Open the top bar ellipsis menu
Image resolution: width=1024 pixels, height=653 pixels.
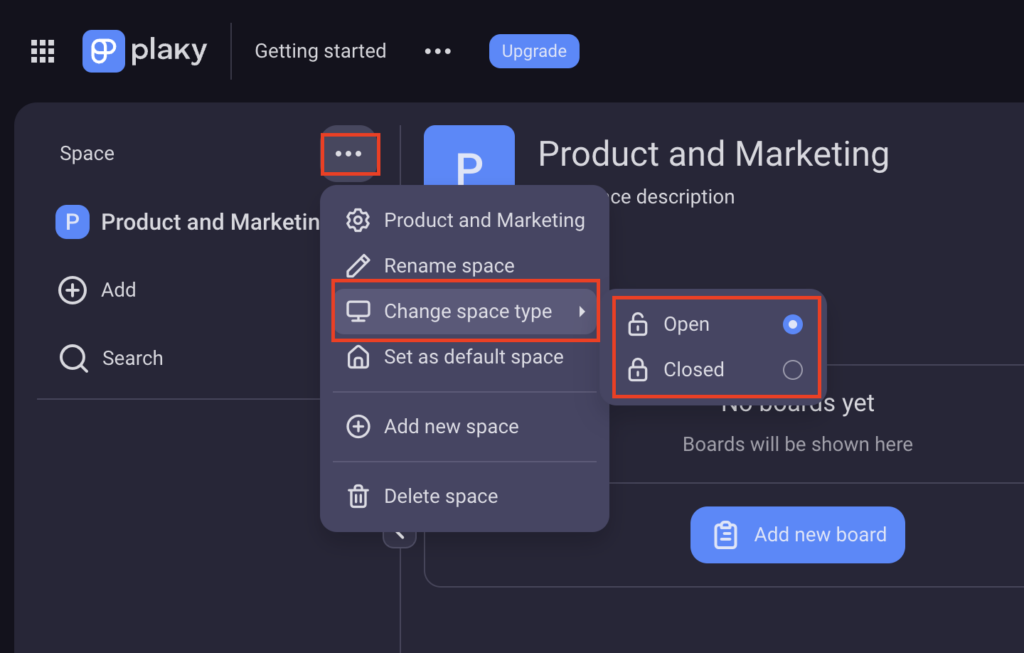tap(437, 51)
